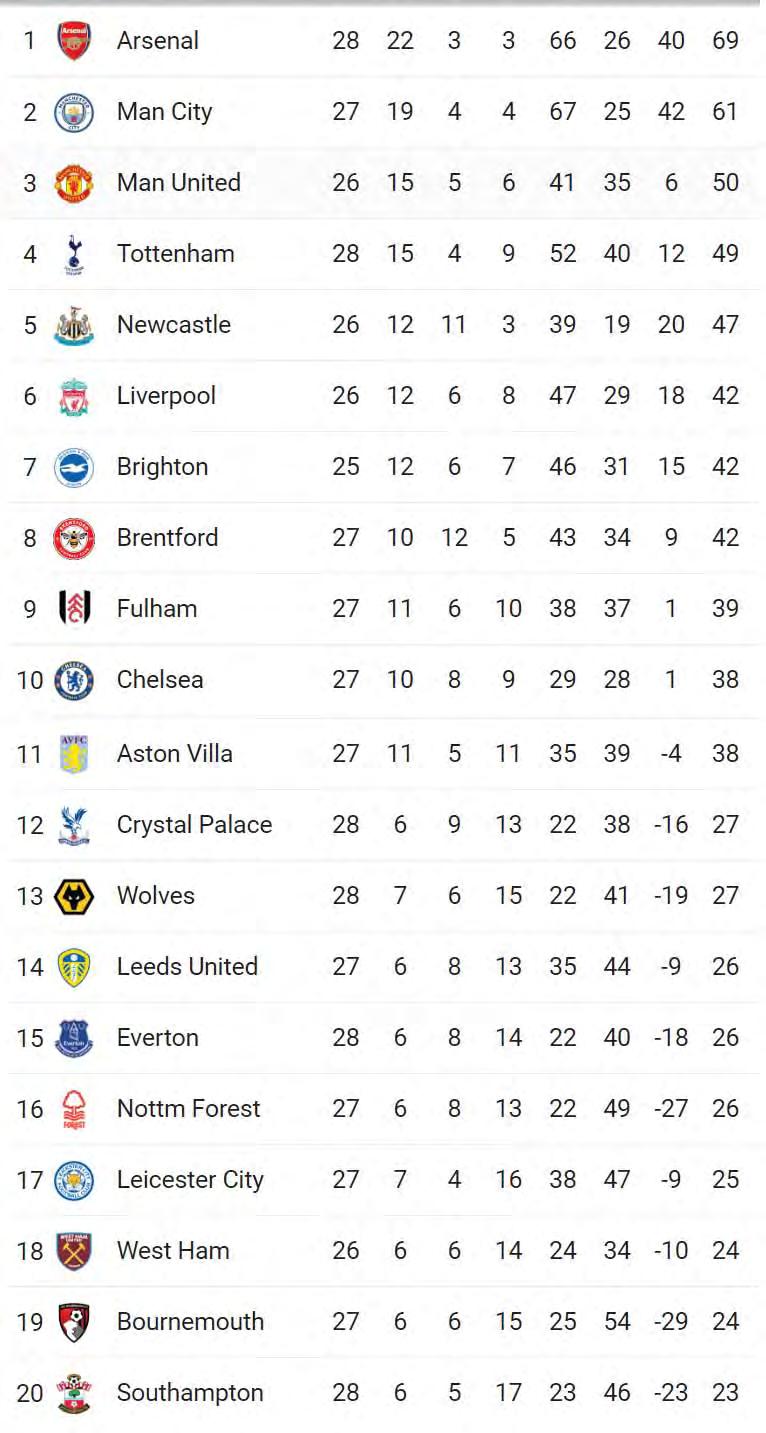This screenshot has width=766, height=1433.
Task: Click the Newcastle club crest
Action: 73,325
